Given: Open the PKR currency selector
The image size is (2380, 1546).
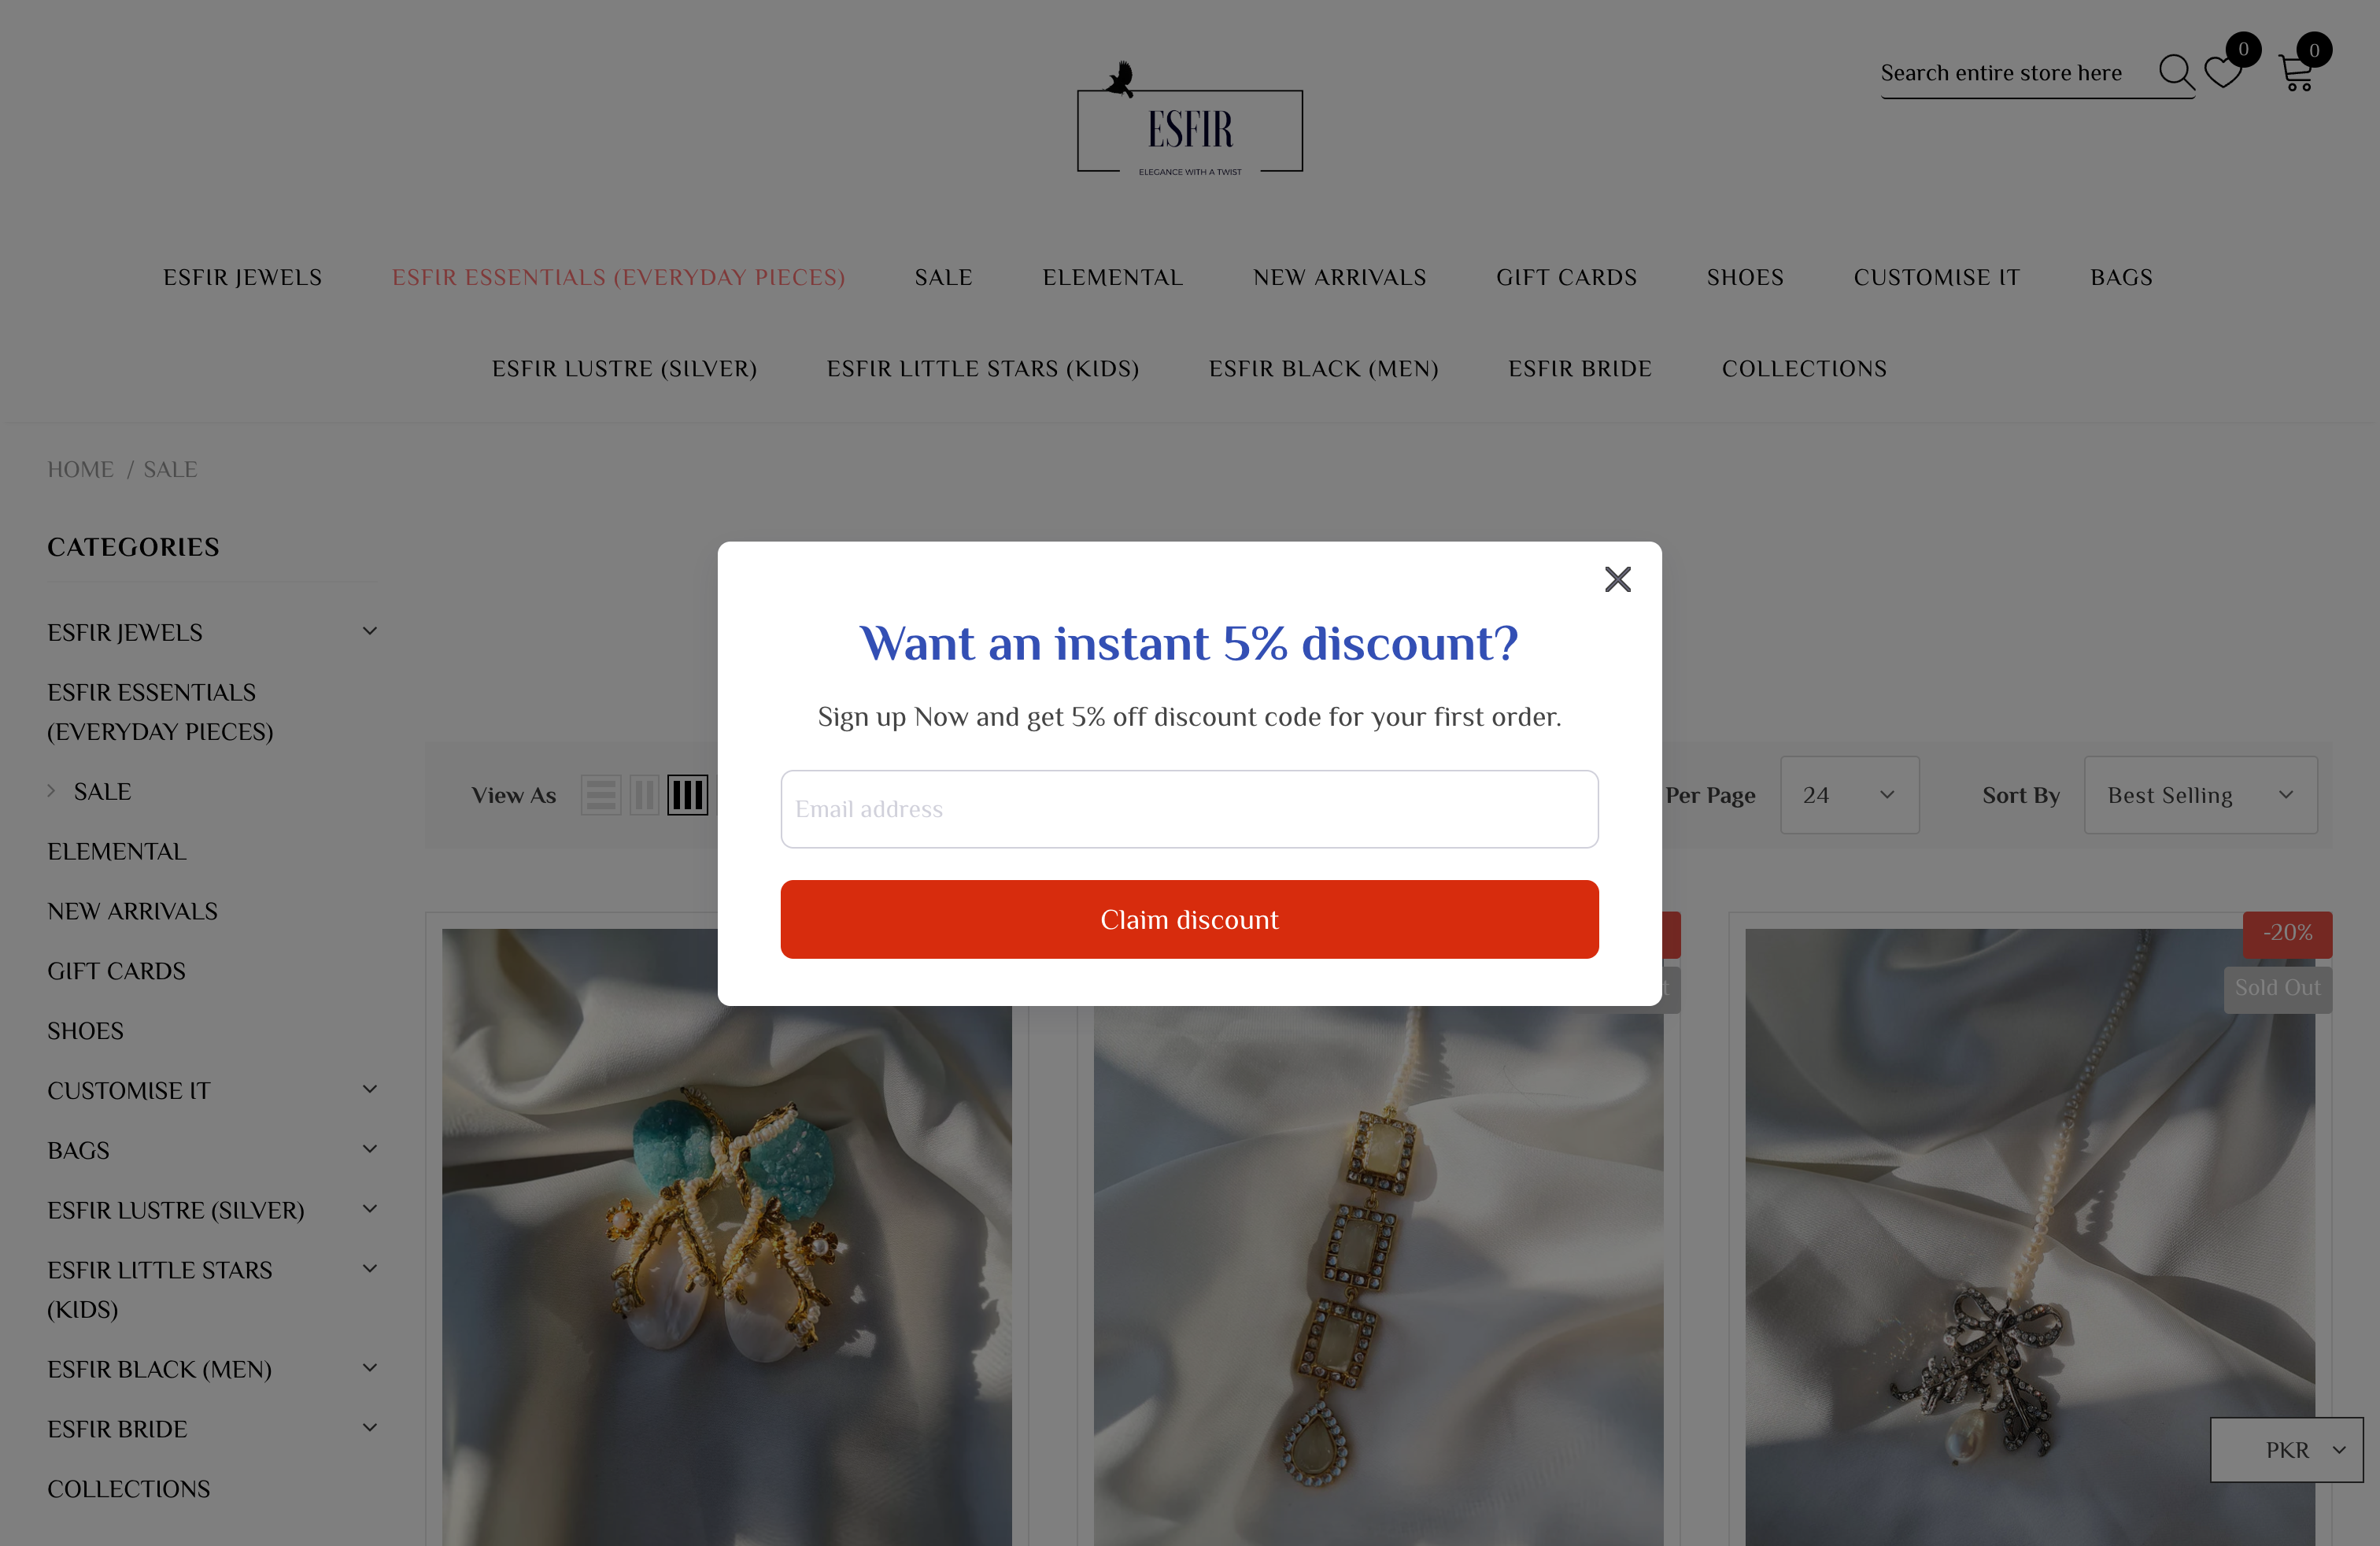Looking at the screenshot, I should pyautogui.click(x=2286, y=1449).
